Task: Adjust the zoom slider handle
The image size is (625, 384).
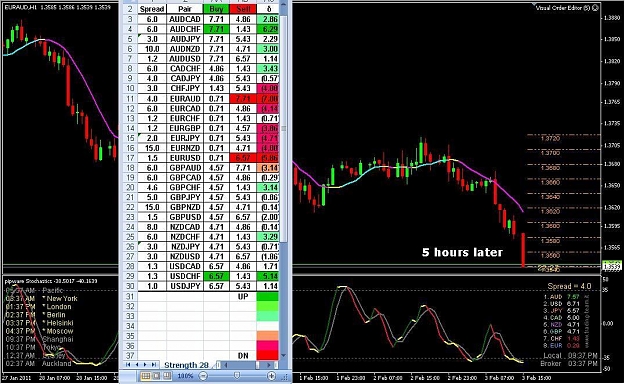Action: coord(237,376)
